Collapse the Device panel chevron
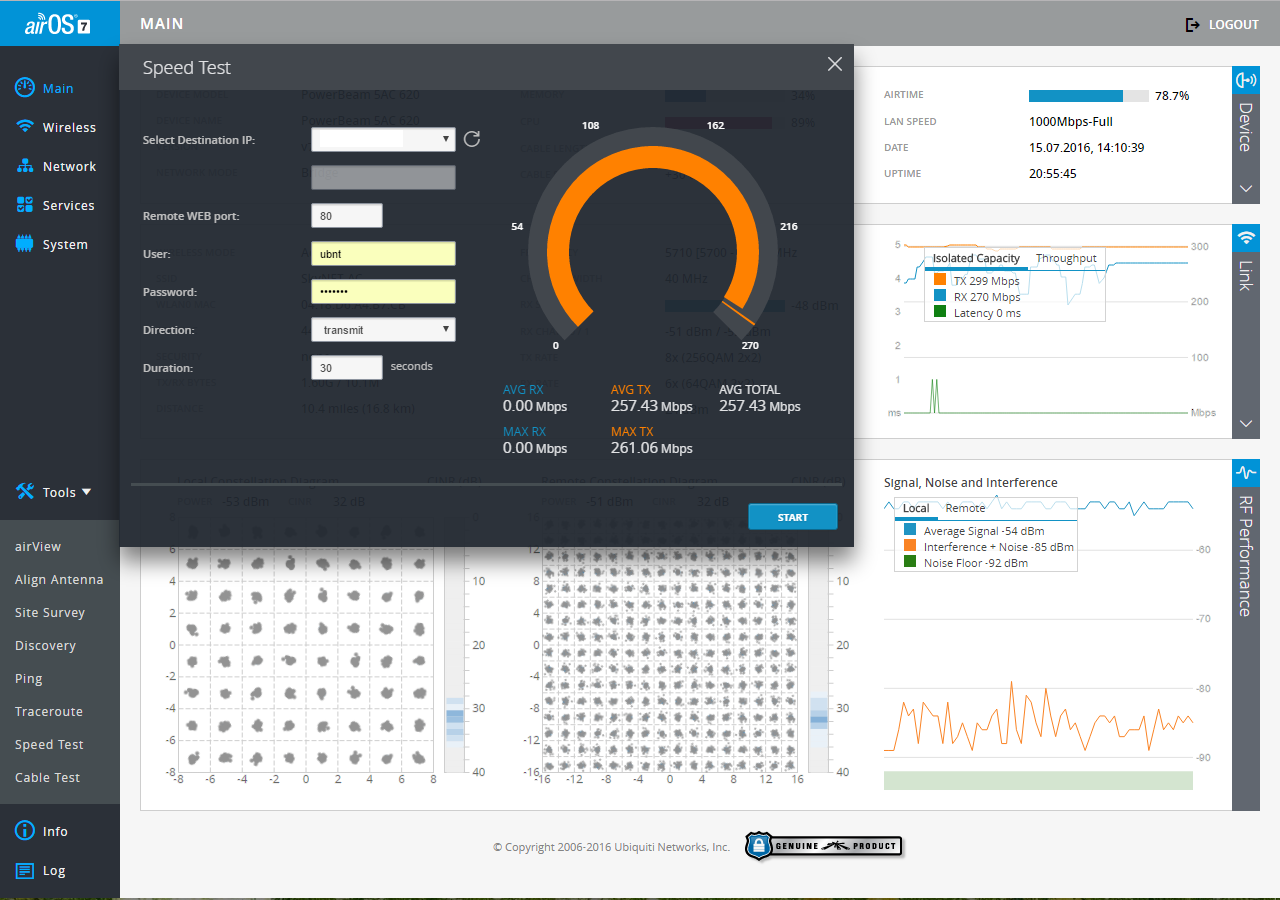Image resolution: width=1280 pixels, height=900 pixels. [x=1246, y=188]
